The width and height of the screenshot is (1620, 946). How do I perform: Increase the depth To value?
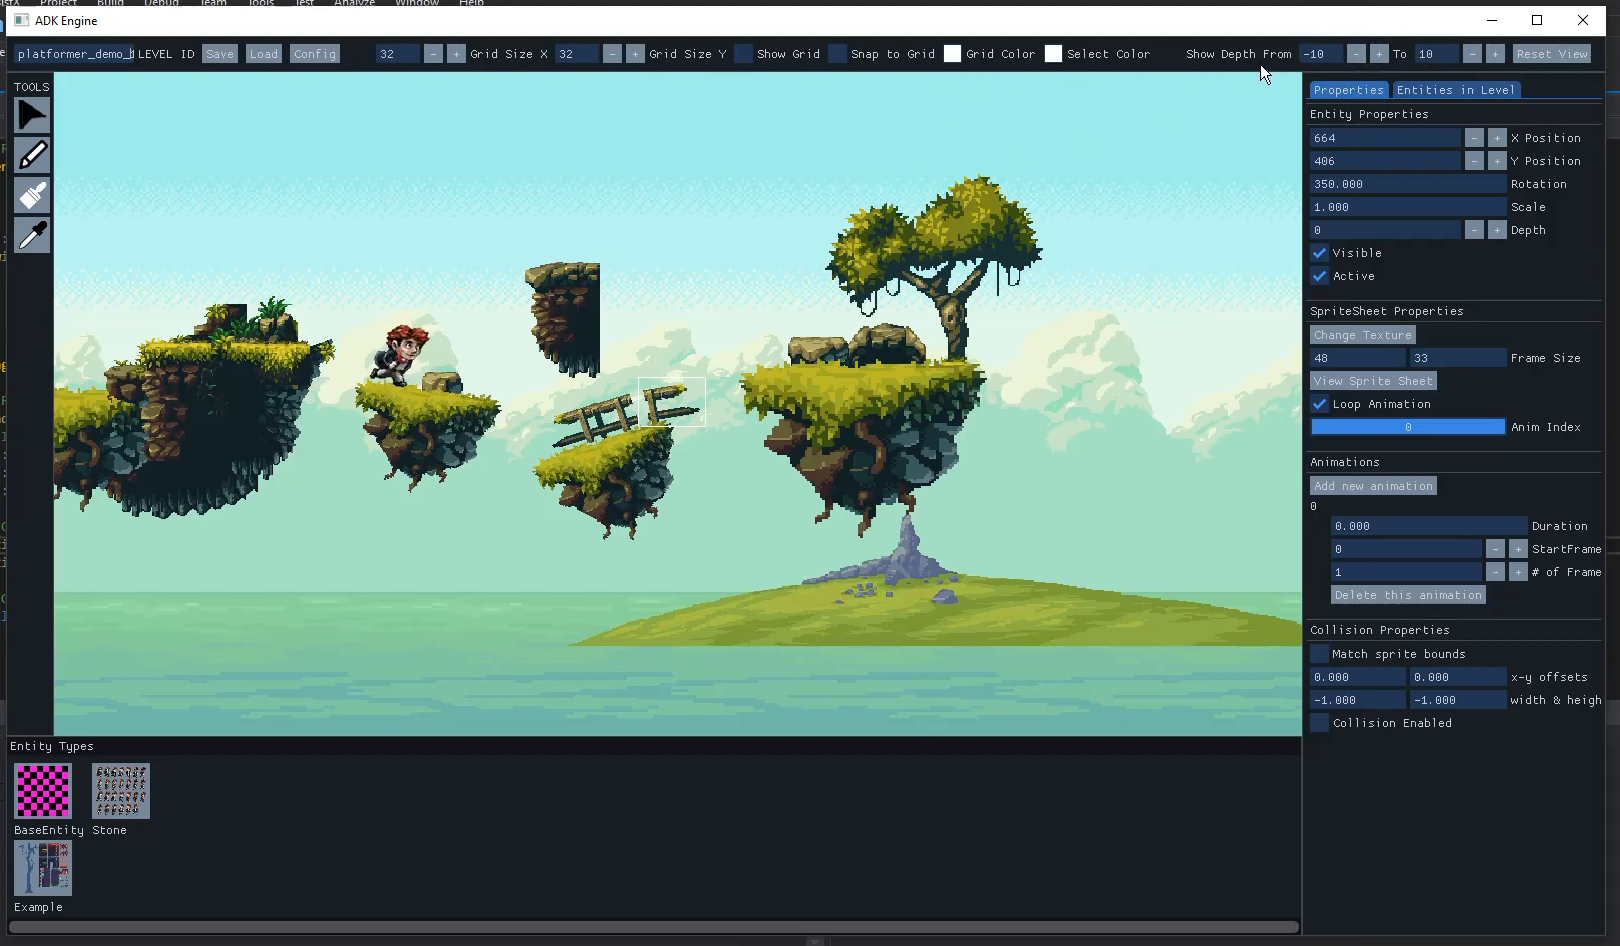1495,54
